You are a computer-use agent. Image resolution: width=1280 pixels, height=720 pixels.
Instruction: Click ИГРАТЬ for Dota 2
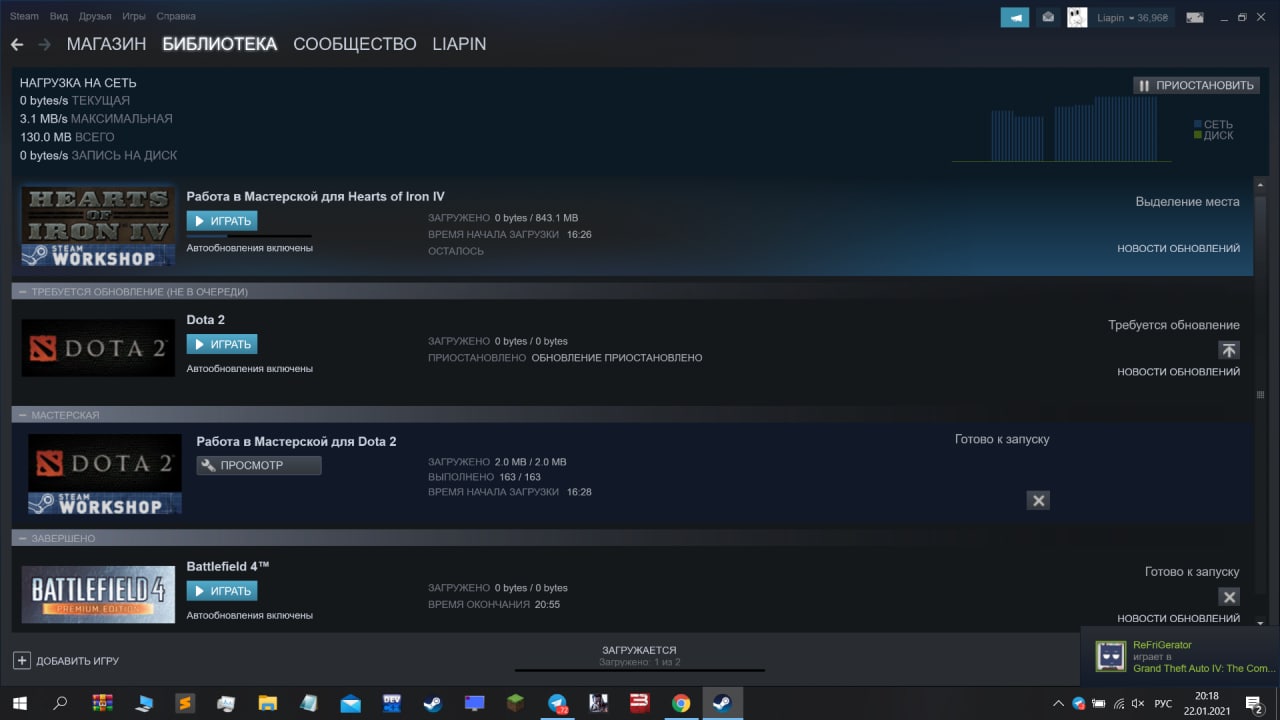222,345
